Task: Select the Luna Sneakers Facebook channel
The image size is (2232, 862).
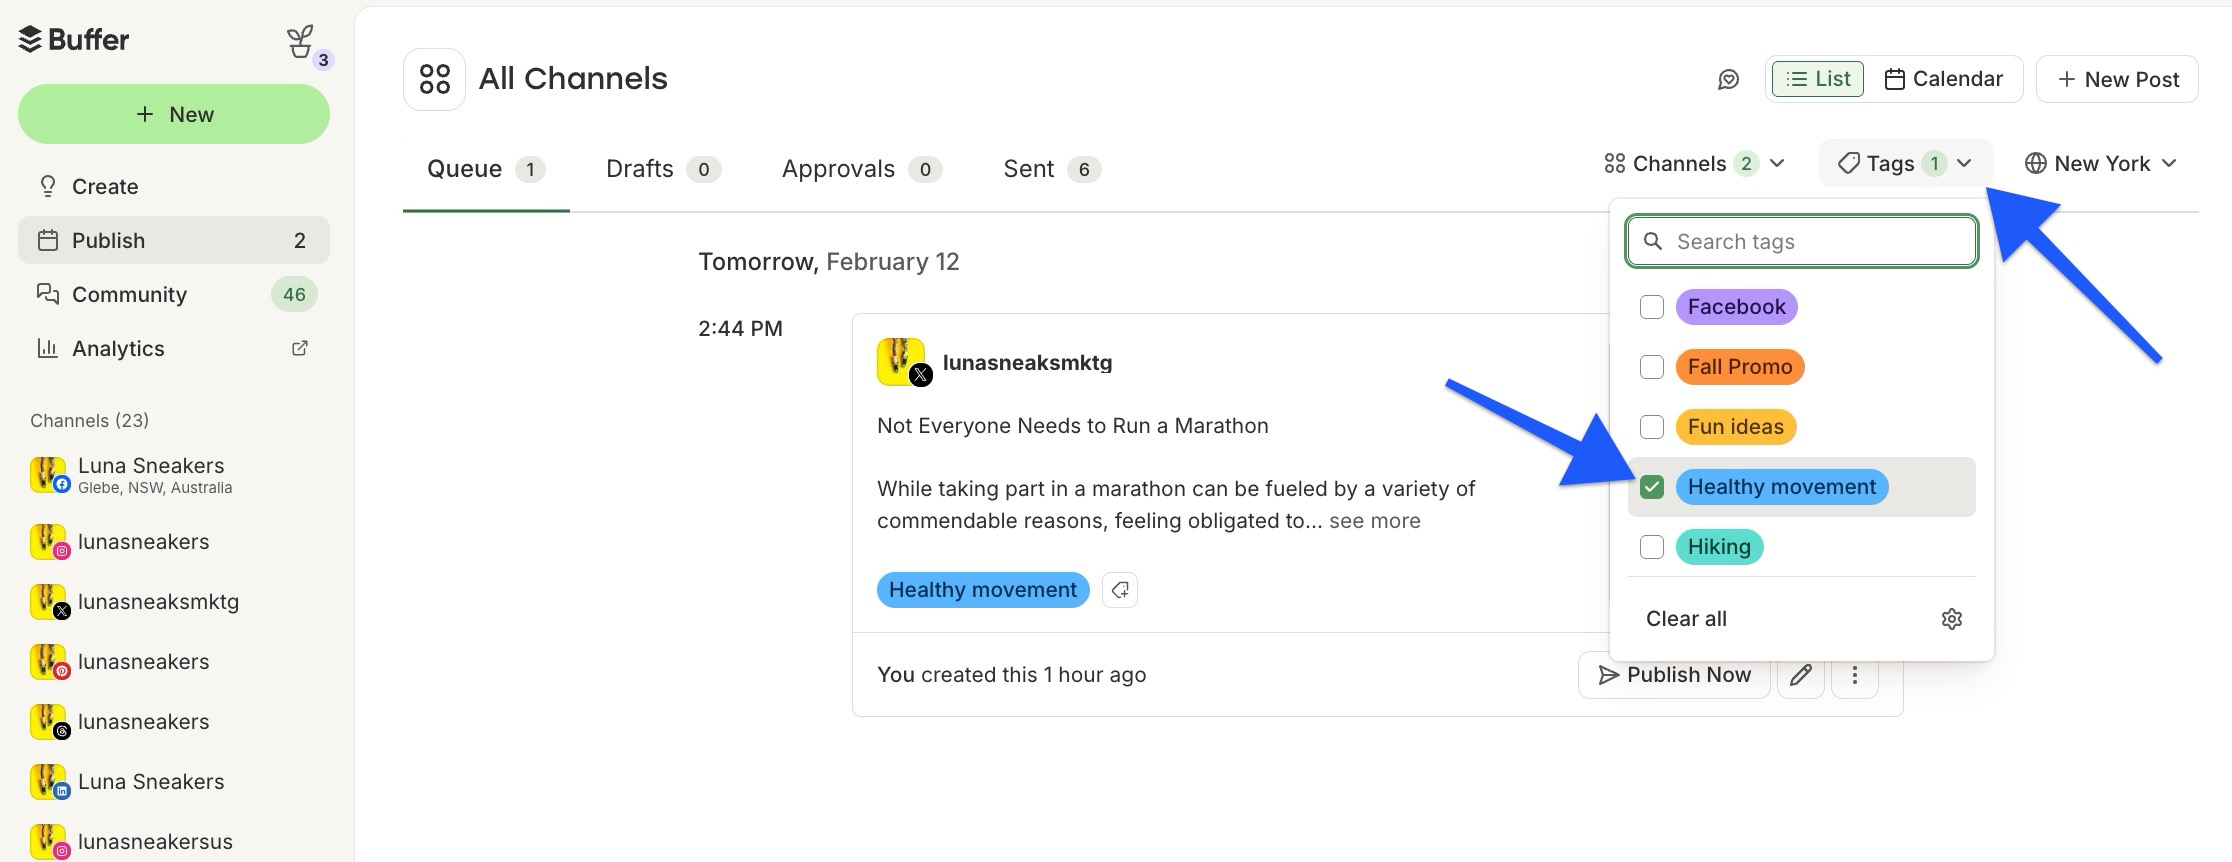Action: click(174, 475)
